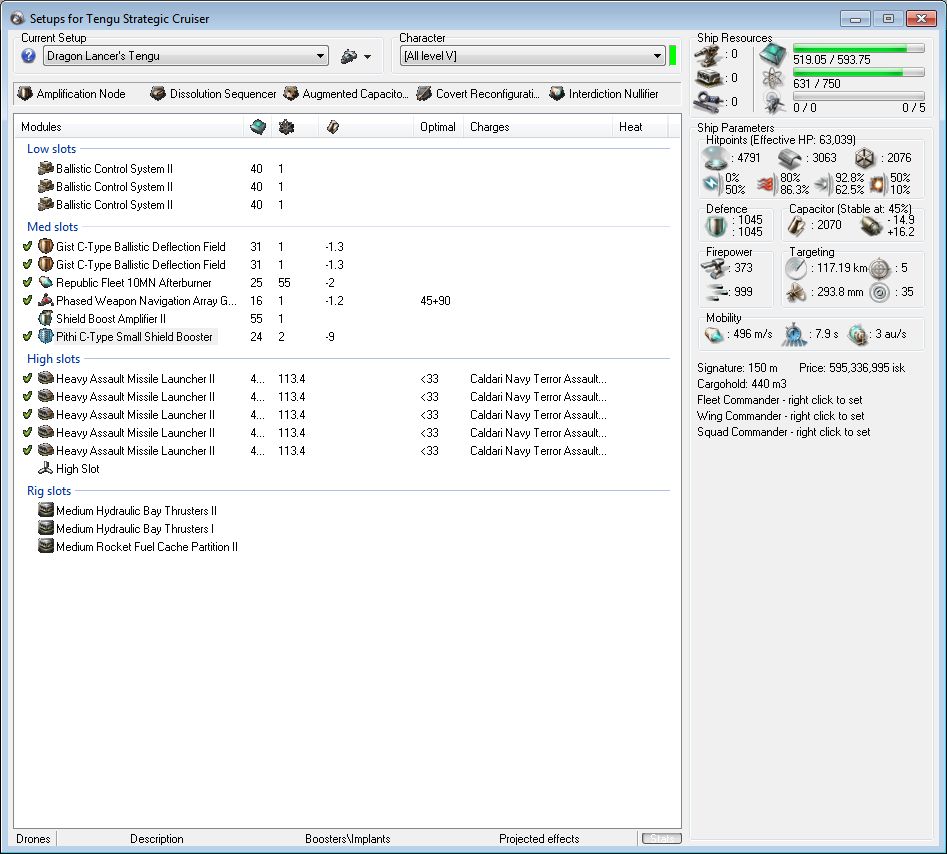Image resolution: width=947 pixels, height=854 pixels.
Task: Click the CPU resource icon
Action: (x=772, y=54)
